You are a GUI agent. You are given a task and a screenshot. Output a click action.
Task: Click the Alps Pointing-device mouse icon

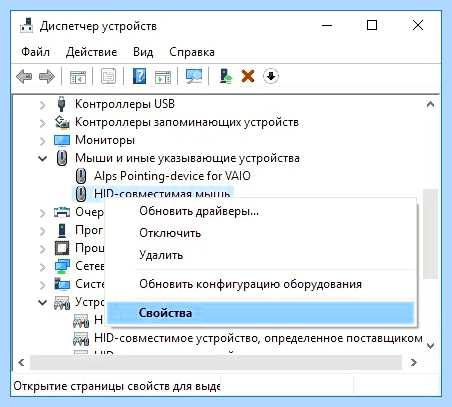click(81, 176)
